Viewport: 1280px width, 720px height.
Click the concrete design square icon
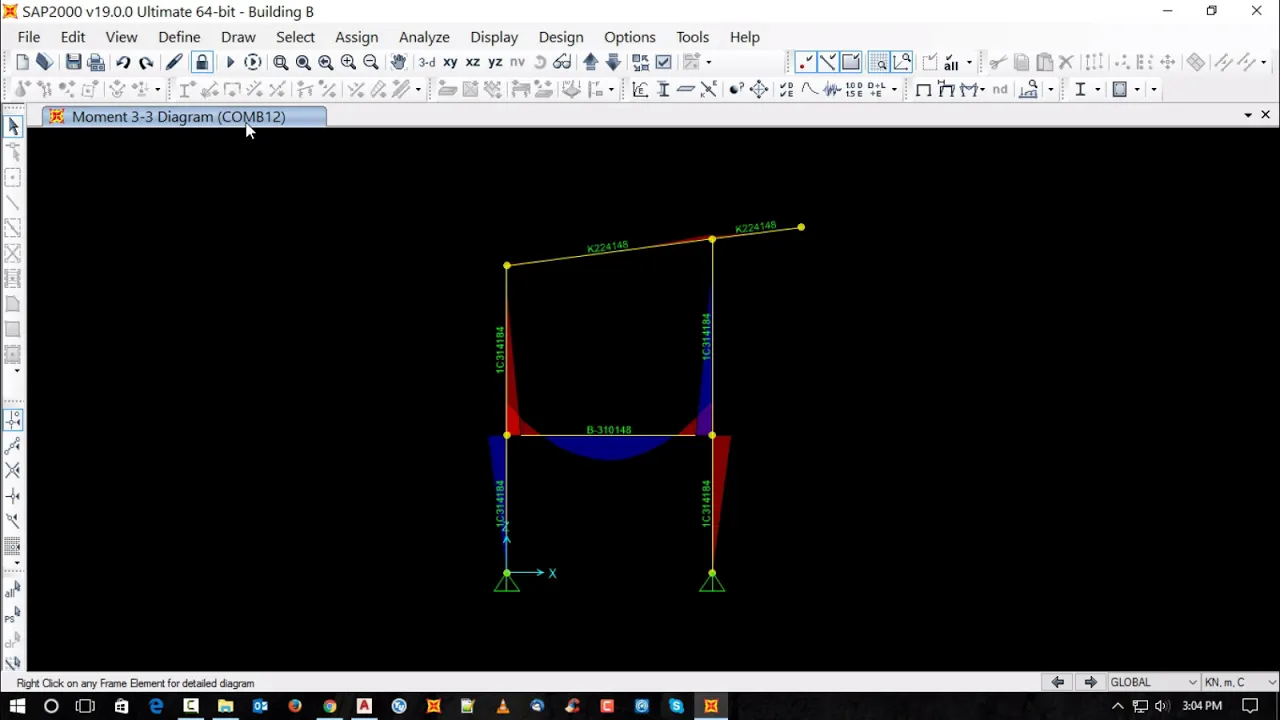click(1120, 89)
